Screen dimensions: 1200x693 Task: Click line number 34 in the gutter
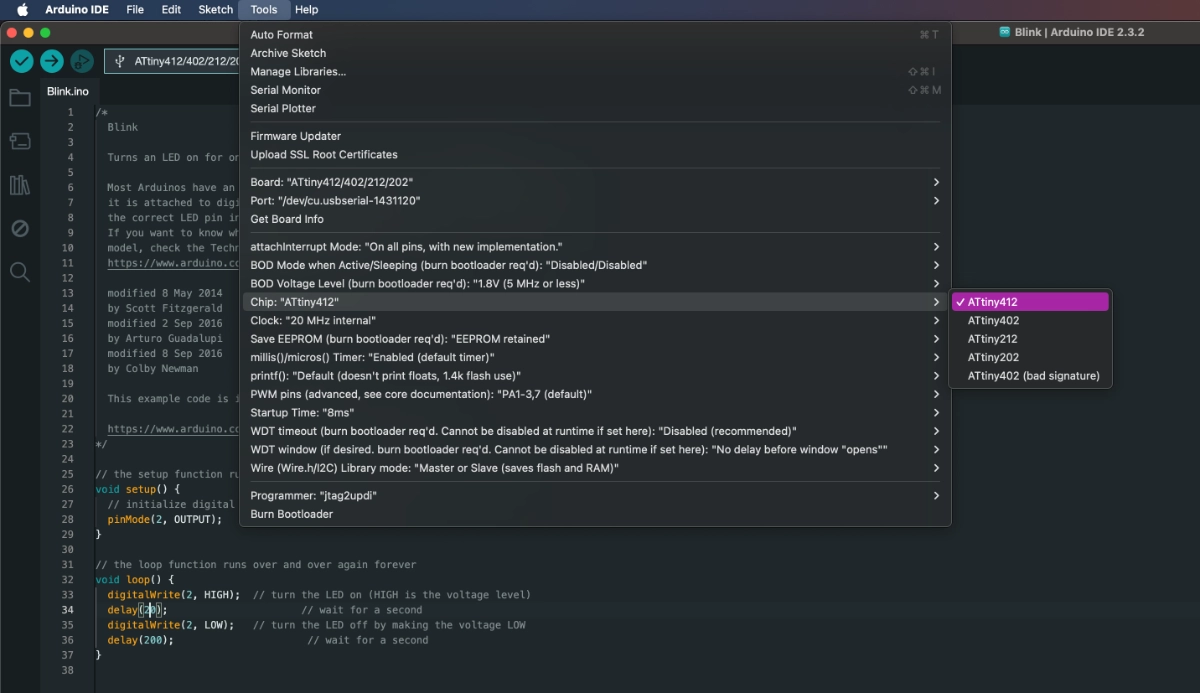[68, 610]
